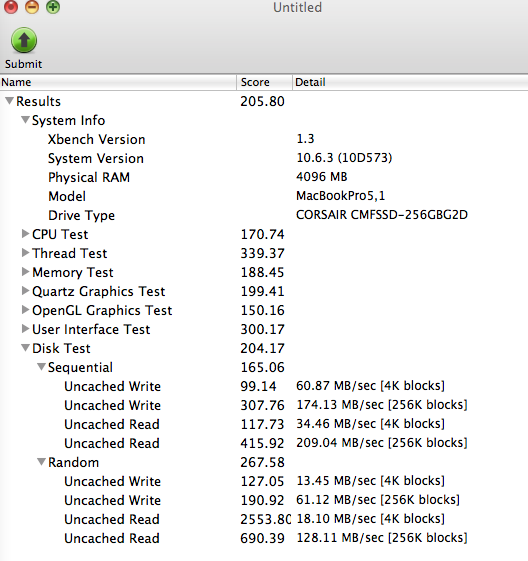Select the Model row
This screenshot has width=528, height=561.
(x=264, y=196)
